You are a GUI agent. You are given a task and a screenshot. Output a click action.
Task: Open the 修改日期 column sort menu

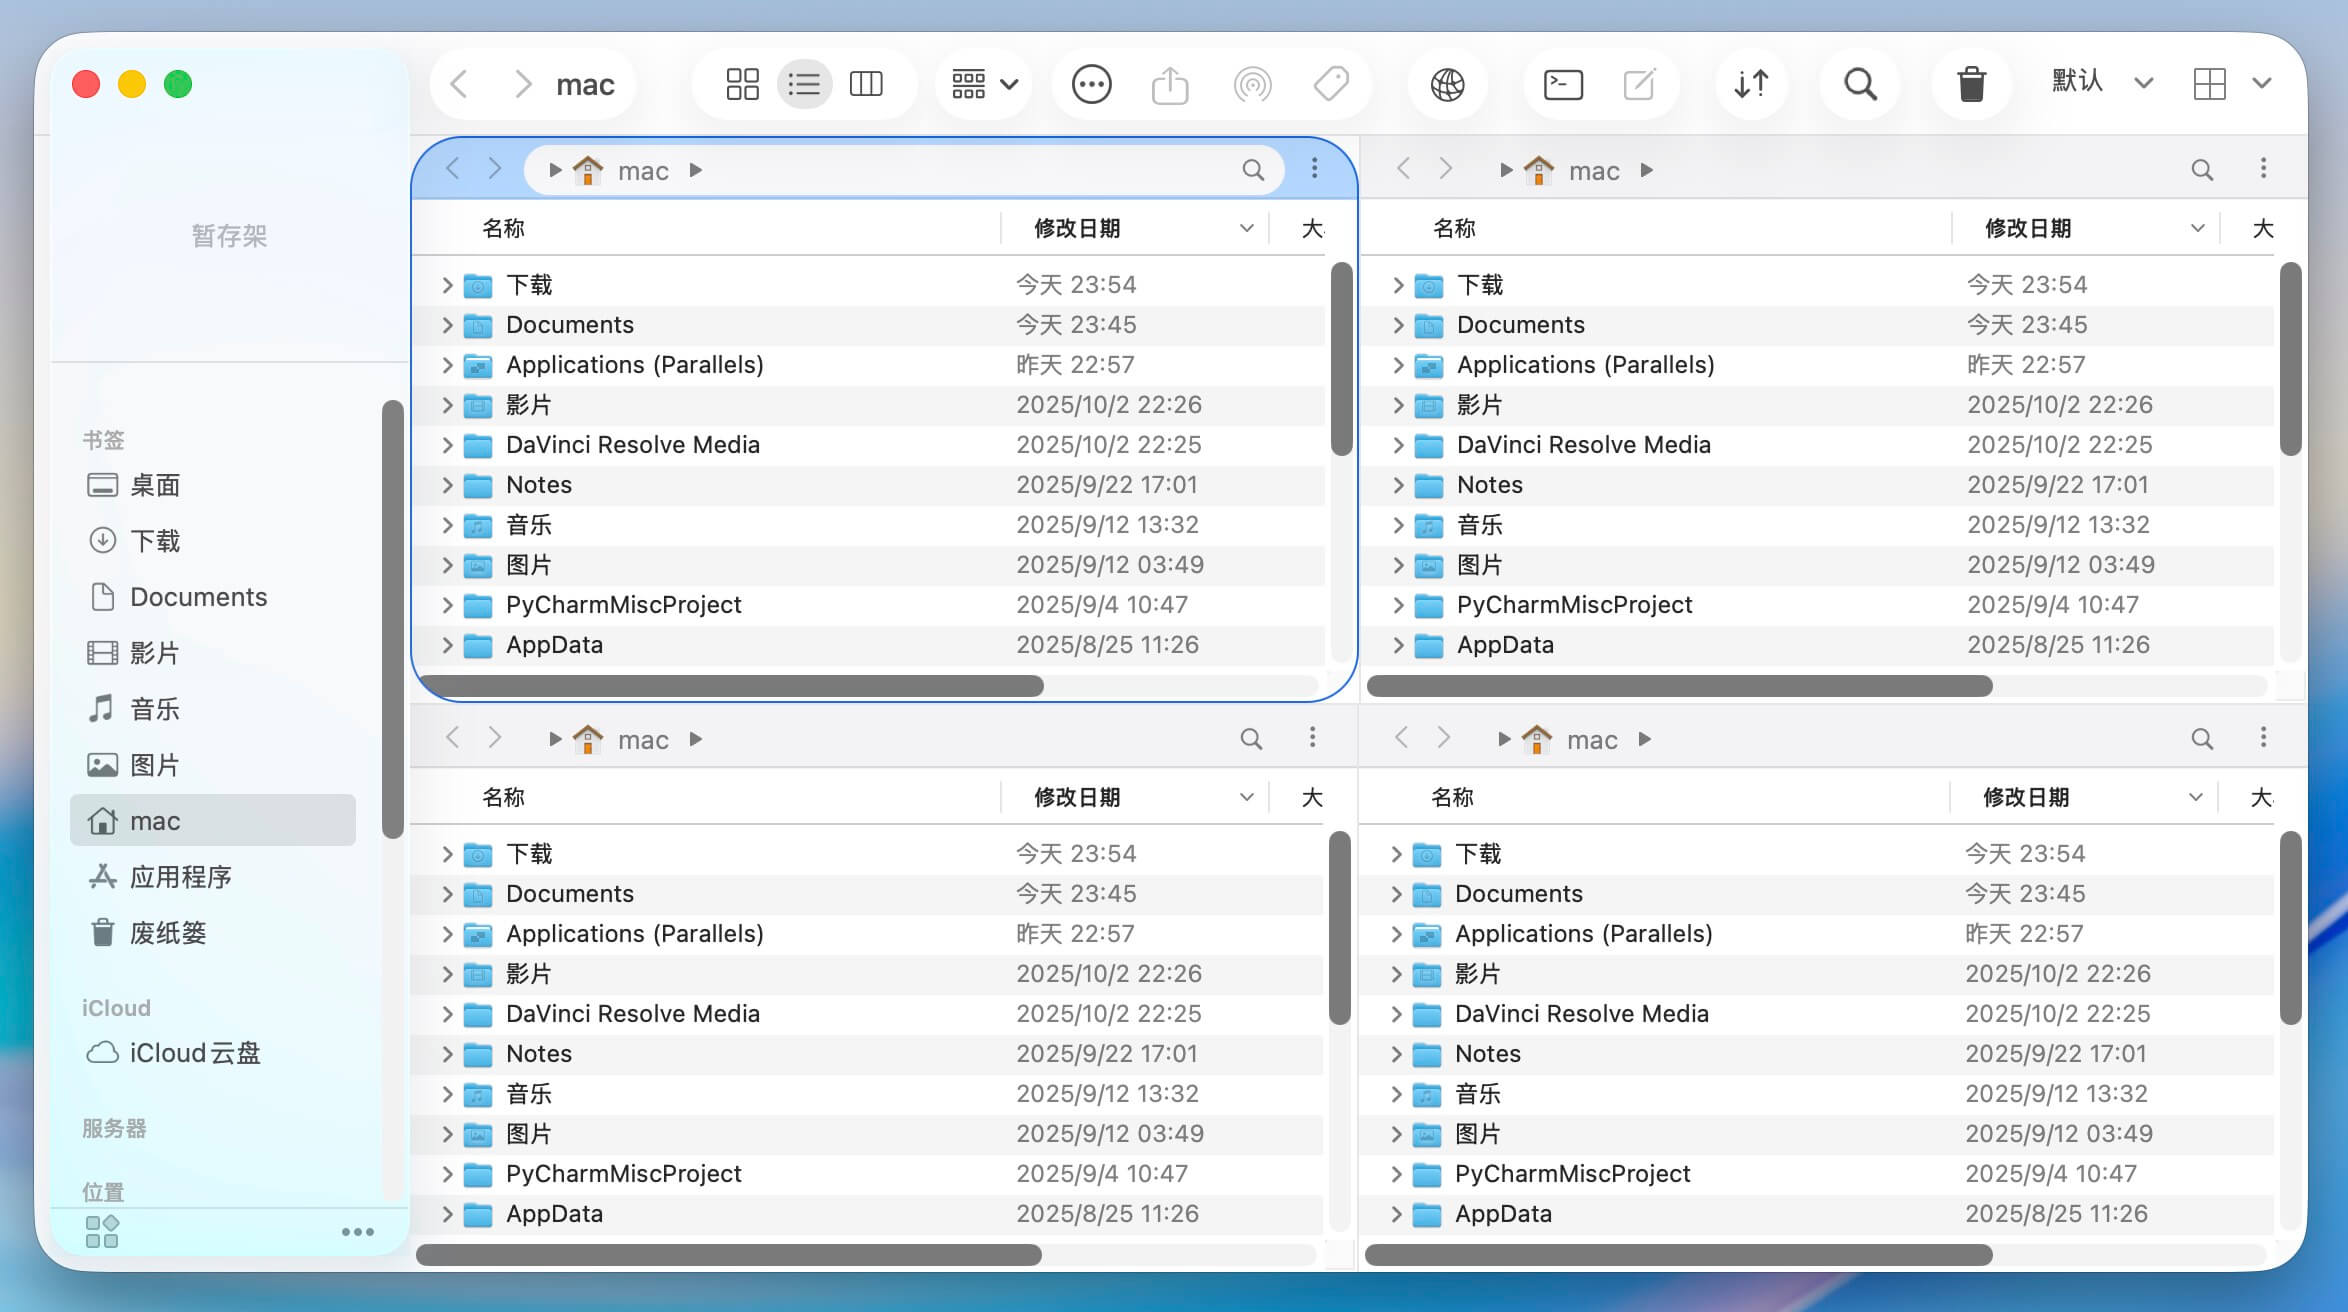[x=1246, y=227]
